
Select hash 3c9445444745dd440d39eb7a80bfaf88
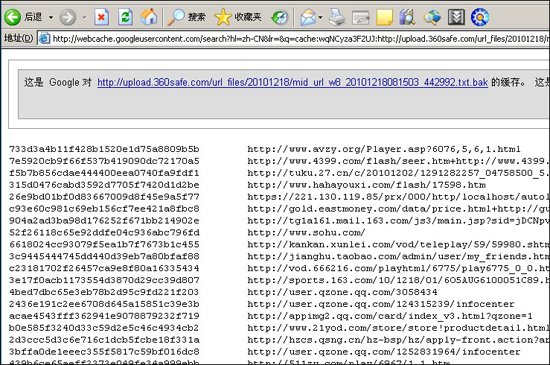pos(104,256)
